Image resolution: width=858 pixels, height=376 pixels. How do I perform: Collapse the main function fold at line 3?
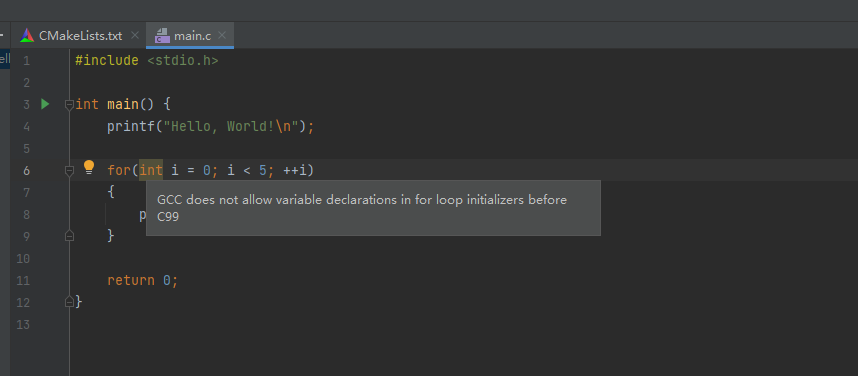pos(69,104)
